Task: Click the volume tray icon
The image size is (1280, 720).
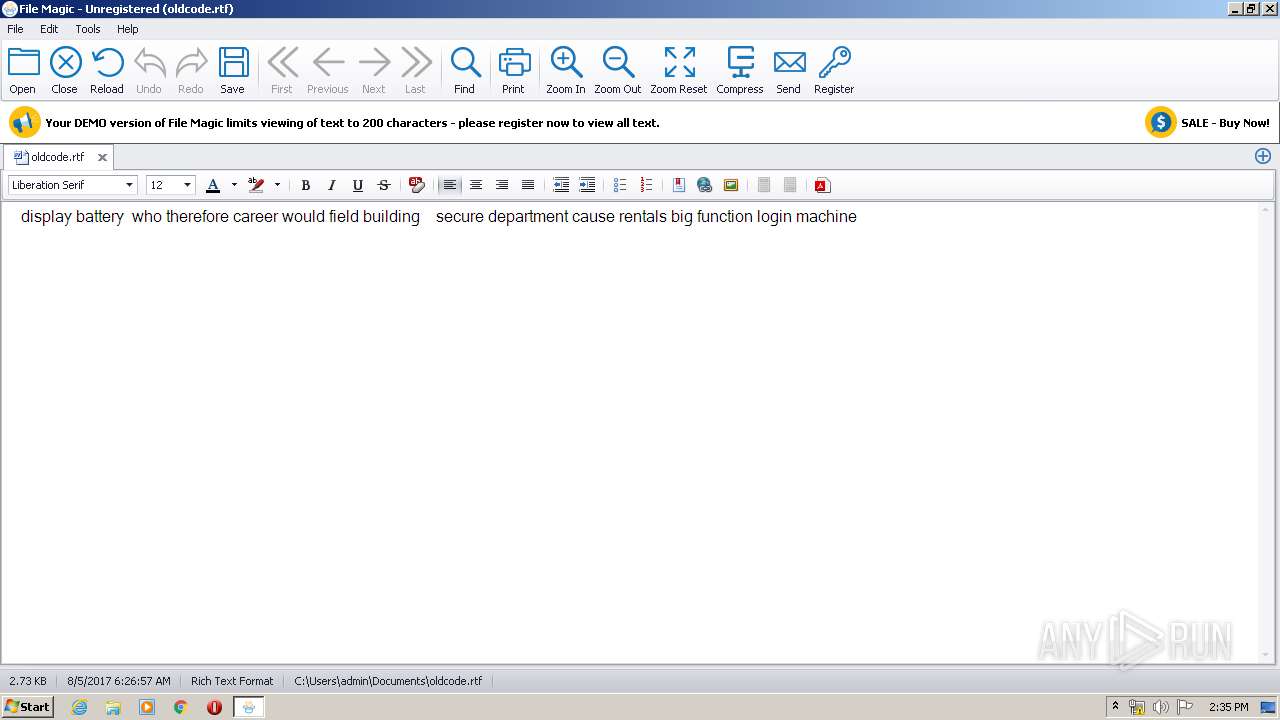Action: click(x=1160, y=707)
